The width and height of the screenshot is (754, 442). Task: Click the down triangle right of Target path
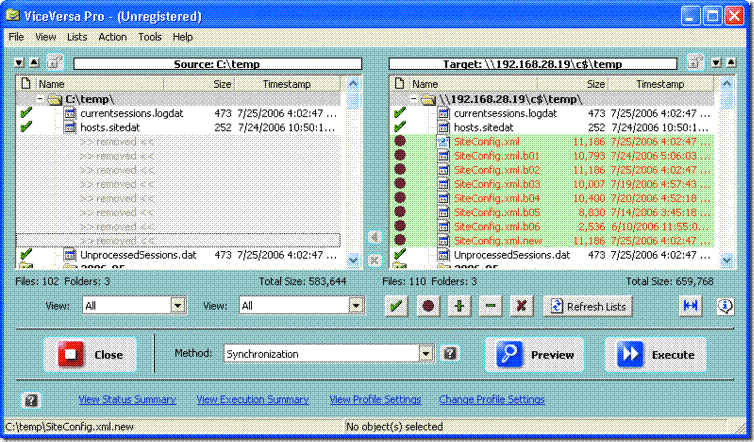pos(716,63)
